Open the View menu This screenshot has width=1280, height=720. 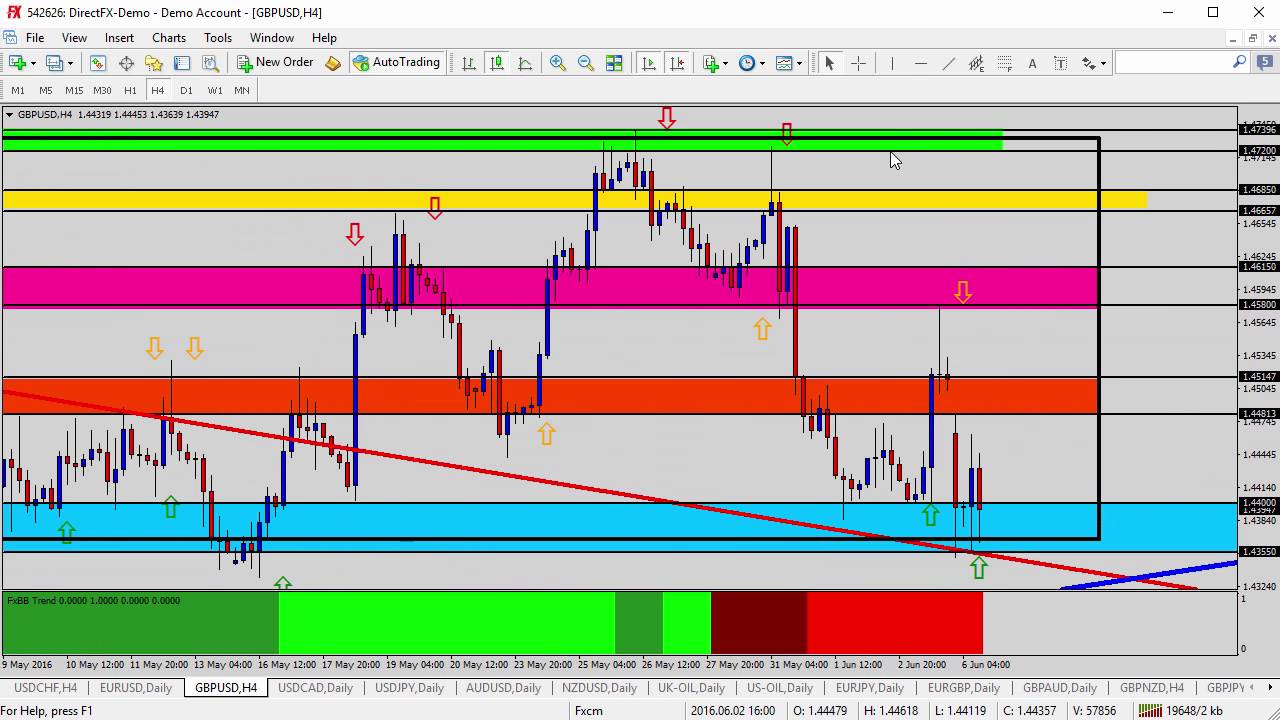[x=74, y=38]
